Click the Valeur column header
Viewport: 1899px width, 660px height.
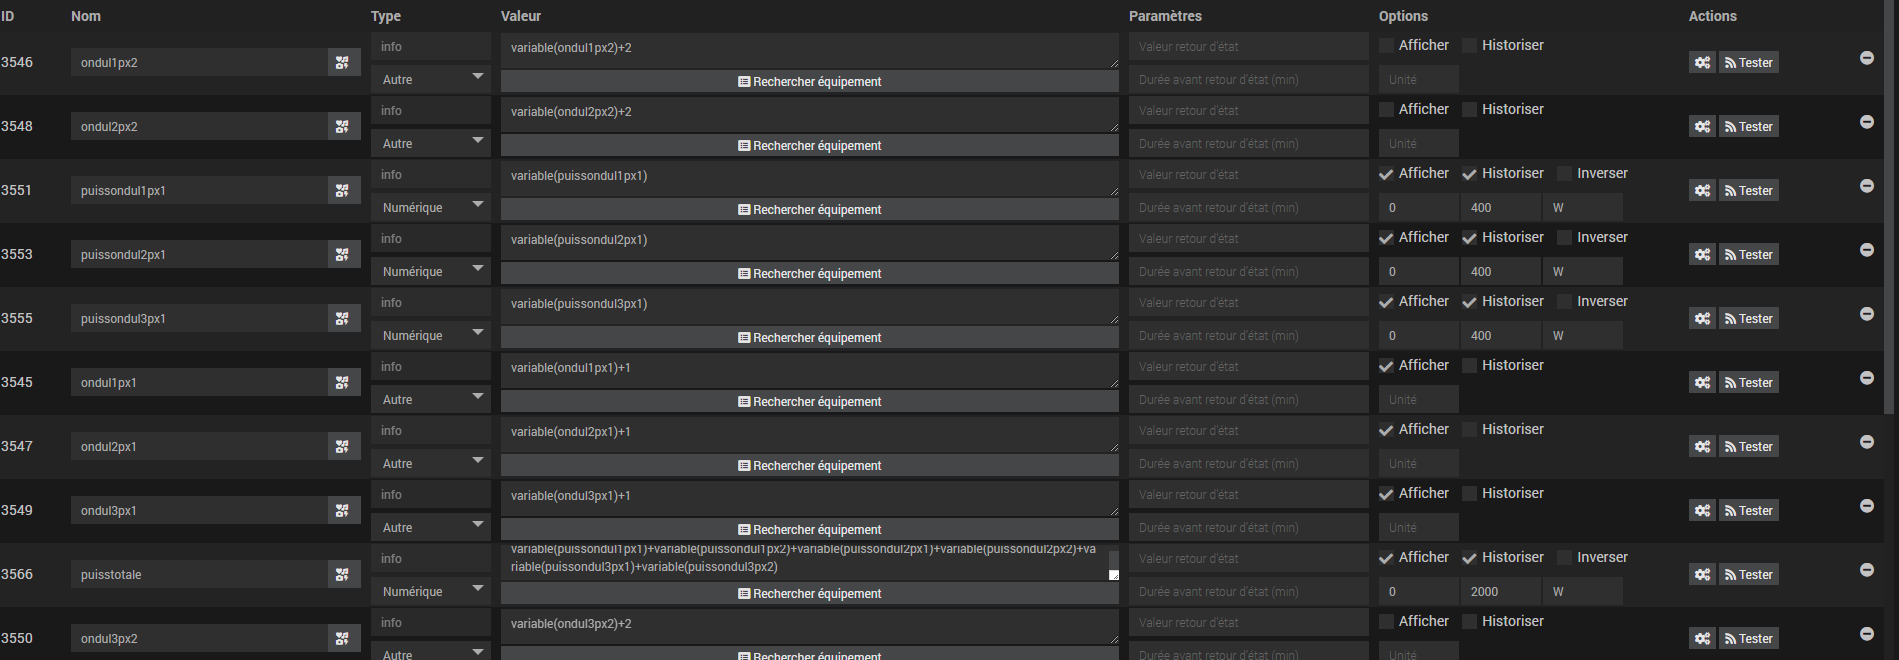click(x=521, y=16)
